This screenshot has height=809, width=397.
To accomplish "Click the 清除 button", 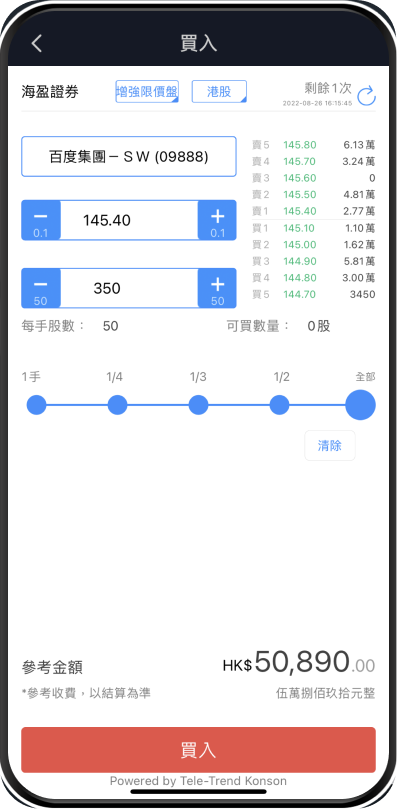I will 330,445.
